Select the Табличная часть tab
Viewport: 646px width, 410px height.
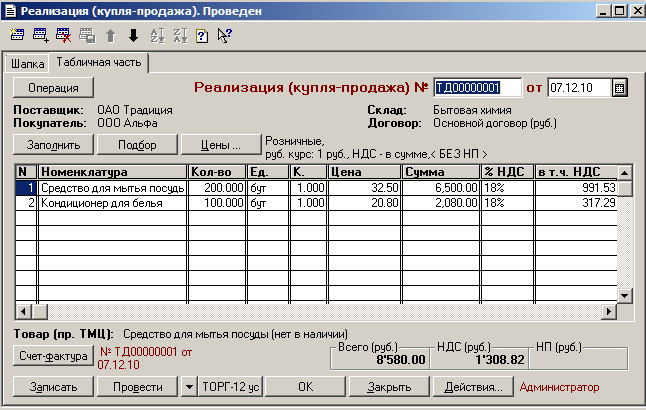pos(100,63)
